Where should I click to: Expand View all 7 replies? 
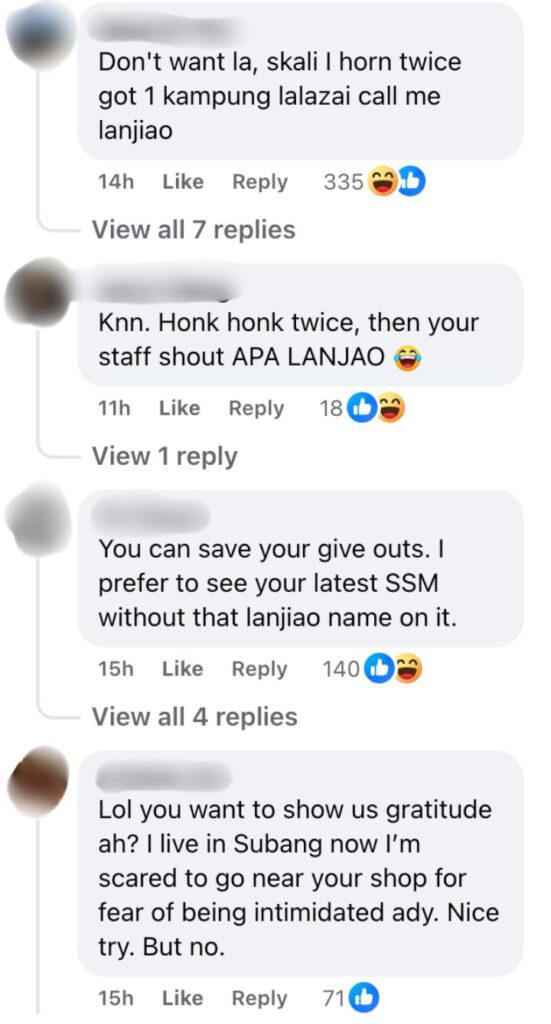pos(193,229)
